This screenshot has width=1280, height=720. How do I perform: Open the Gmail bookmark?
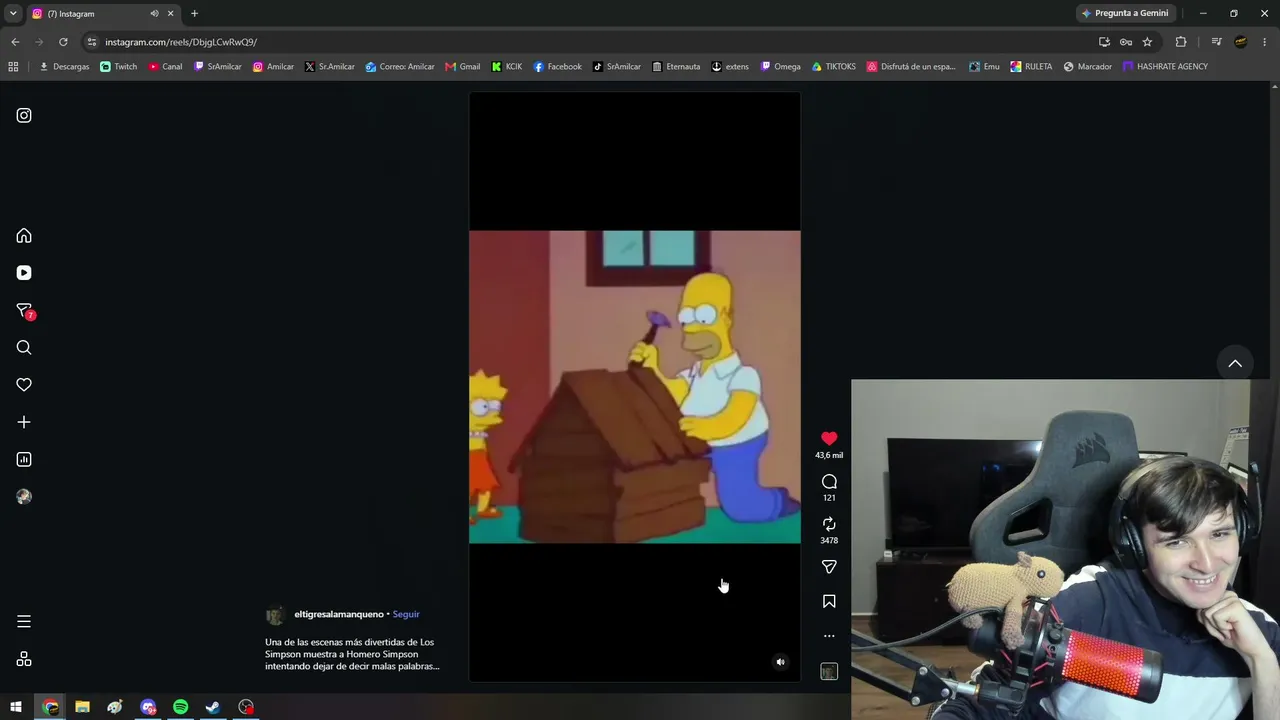463,67
